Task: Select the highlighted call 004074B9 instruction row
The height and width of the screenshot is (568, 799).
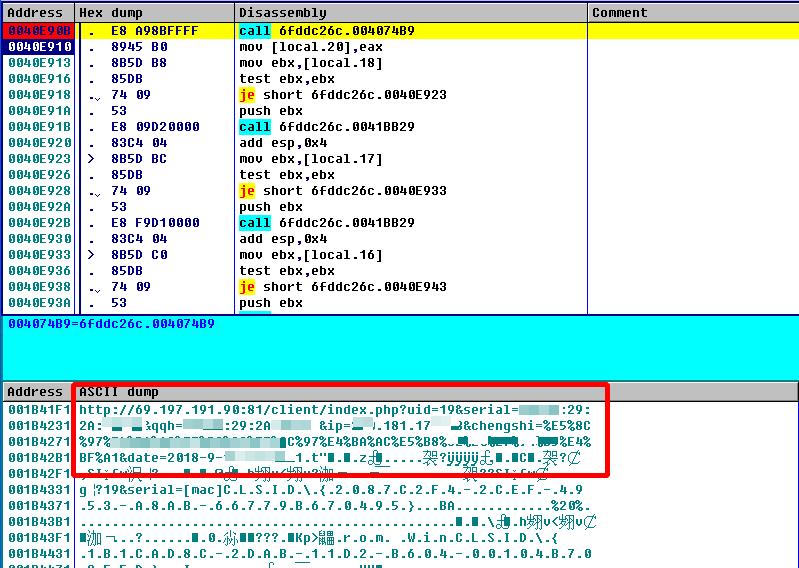Action: [x=401, y=31]
